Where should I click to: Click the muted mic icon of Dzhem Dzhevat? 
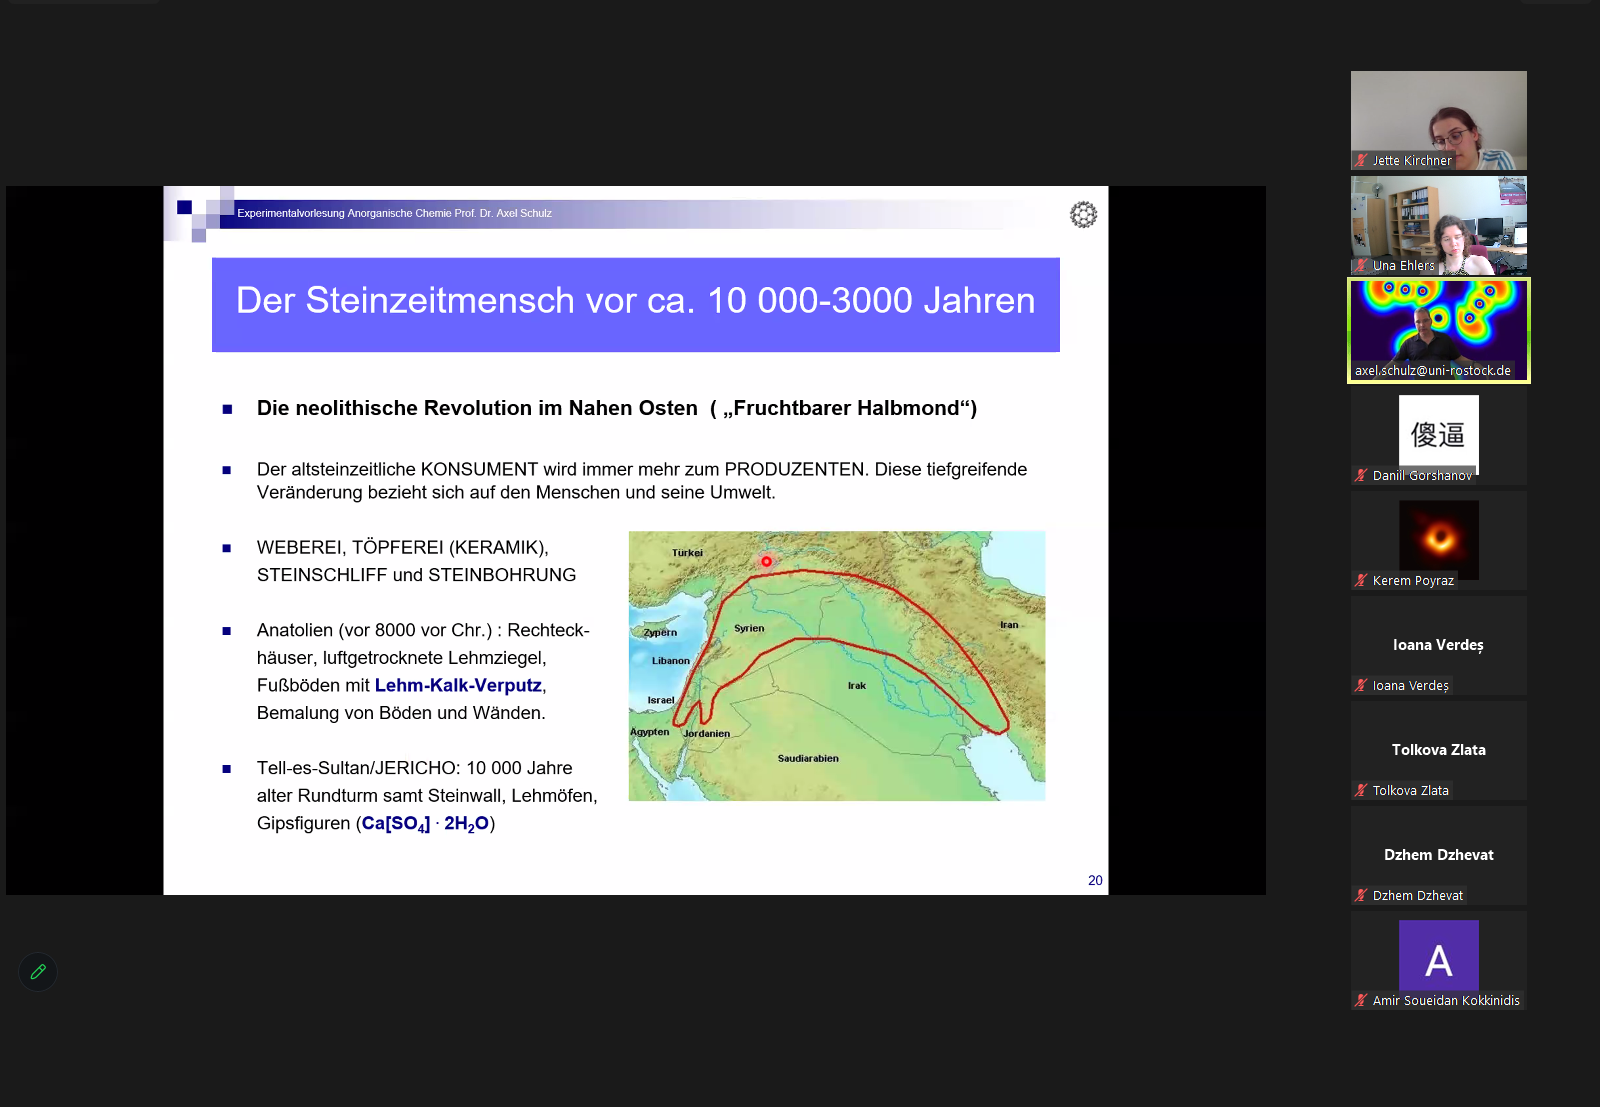tap(1361, 895)
